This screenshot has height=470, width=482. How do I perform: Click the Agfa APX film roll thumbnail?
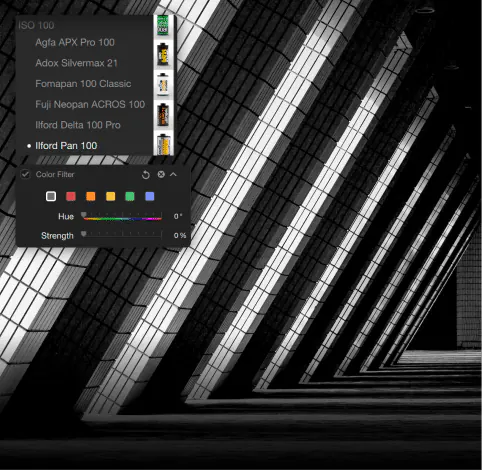pyautogui.click(x=163, y=26)
